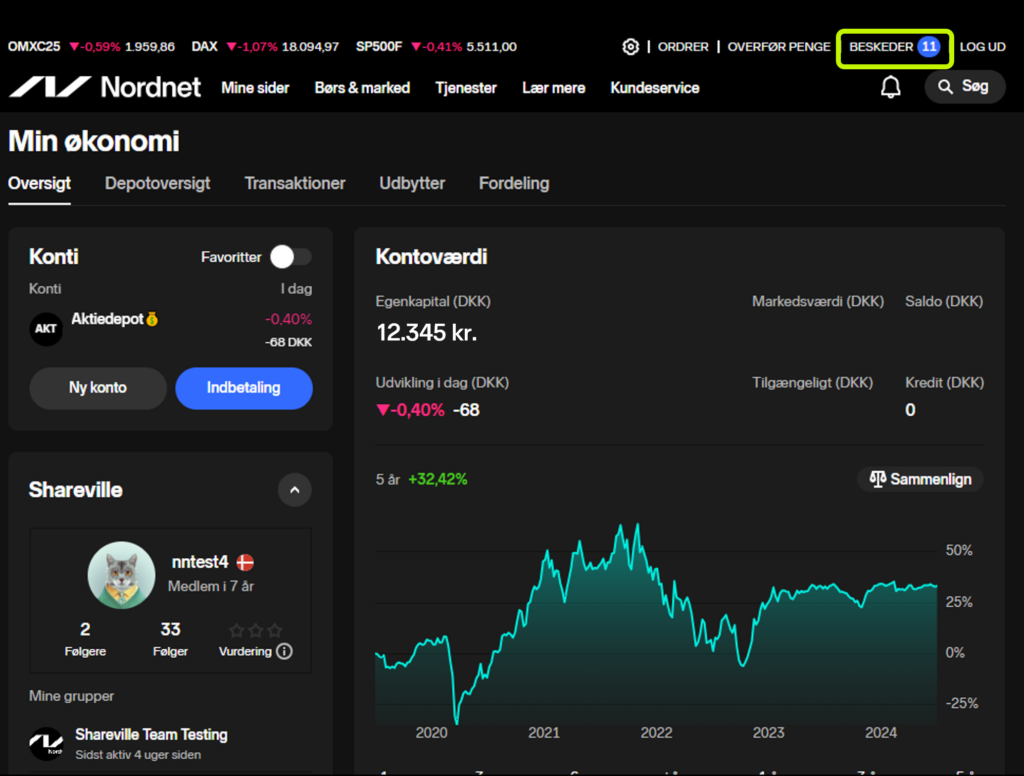Click the Min økonomi page heading
The width and height of the screenshot is (1024, 776).
[94, 142]
